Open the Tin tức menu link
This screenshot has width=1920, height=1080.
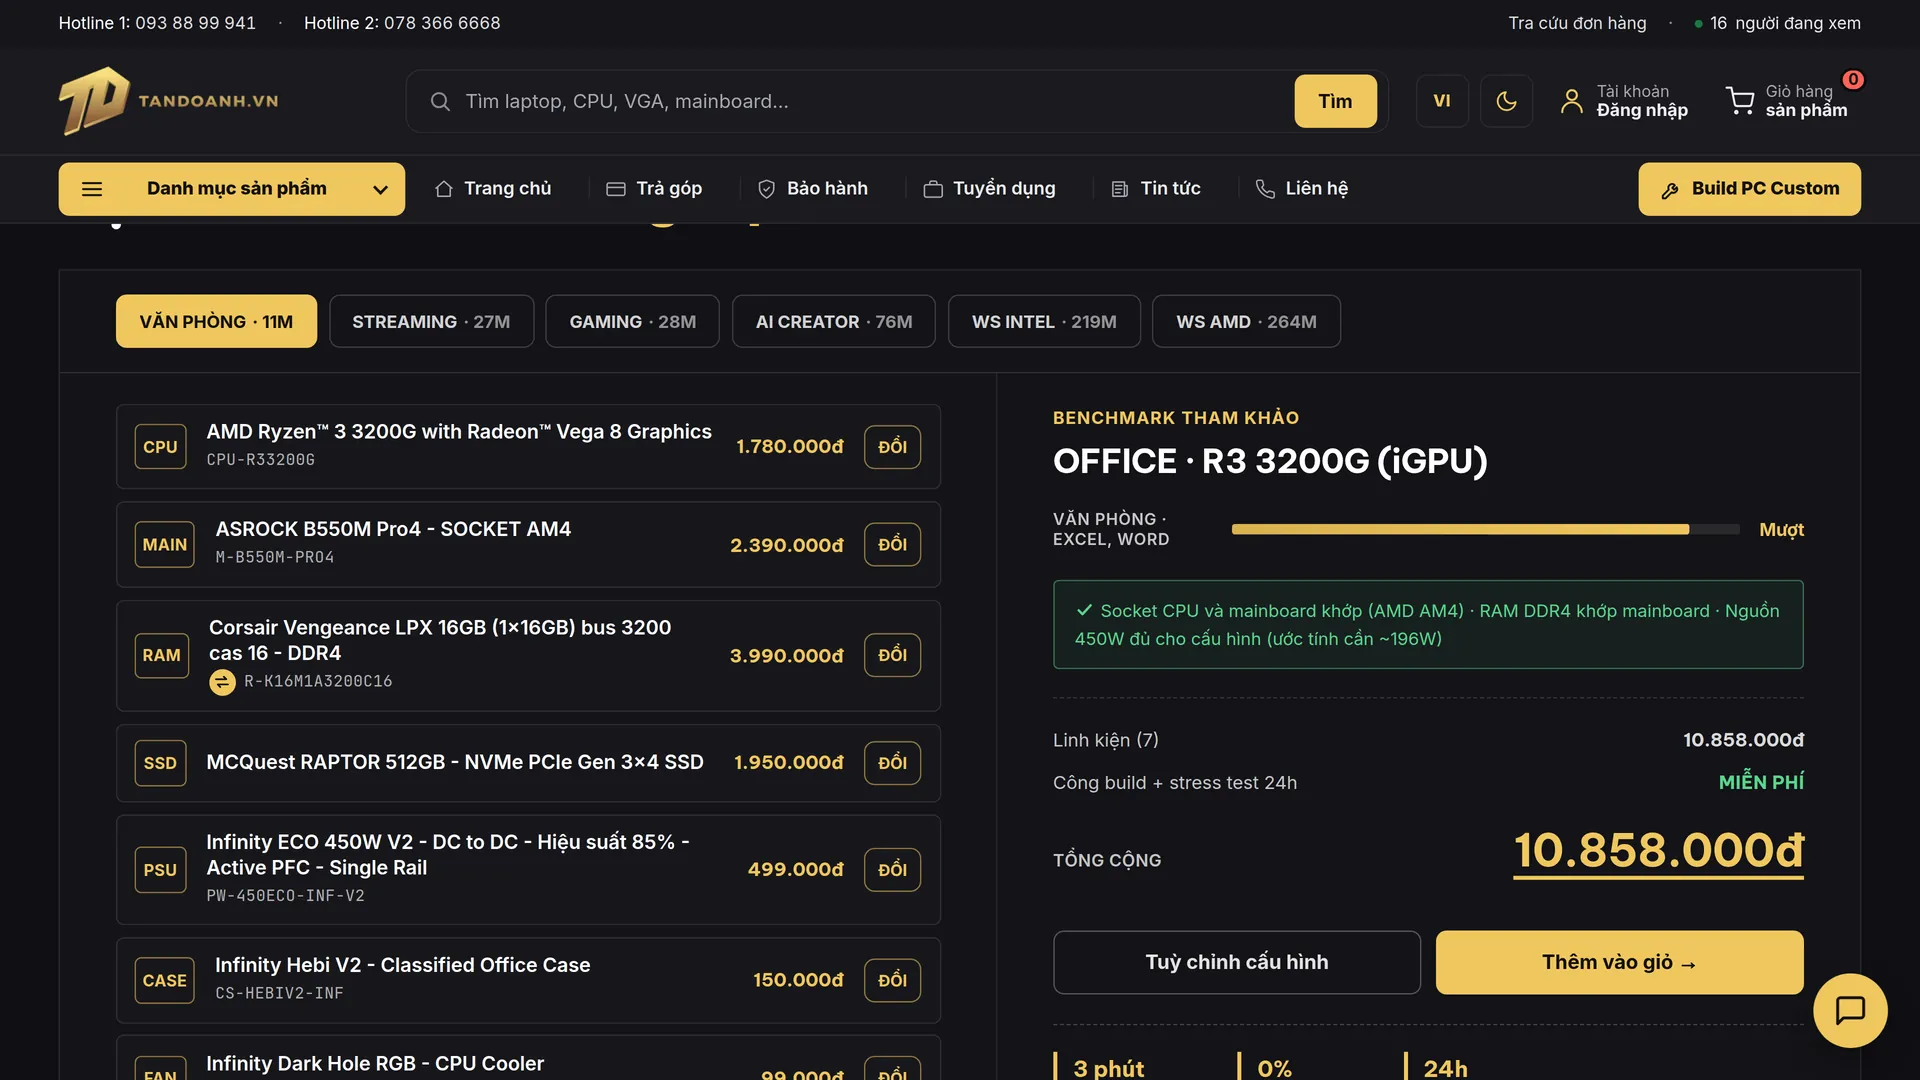click(1156, 189)
